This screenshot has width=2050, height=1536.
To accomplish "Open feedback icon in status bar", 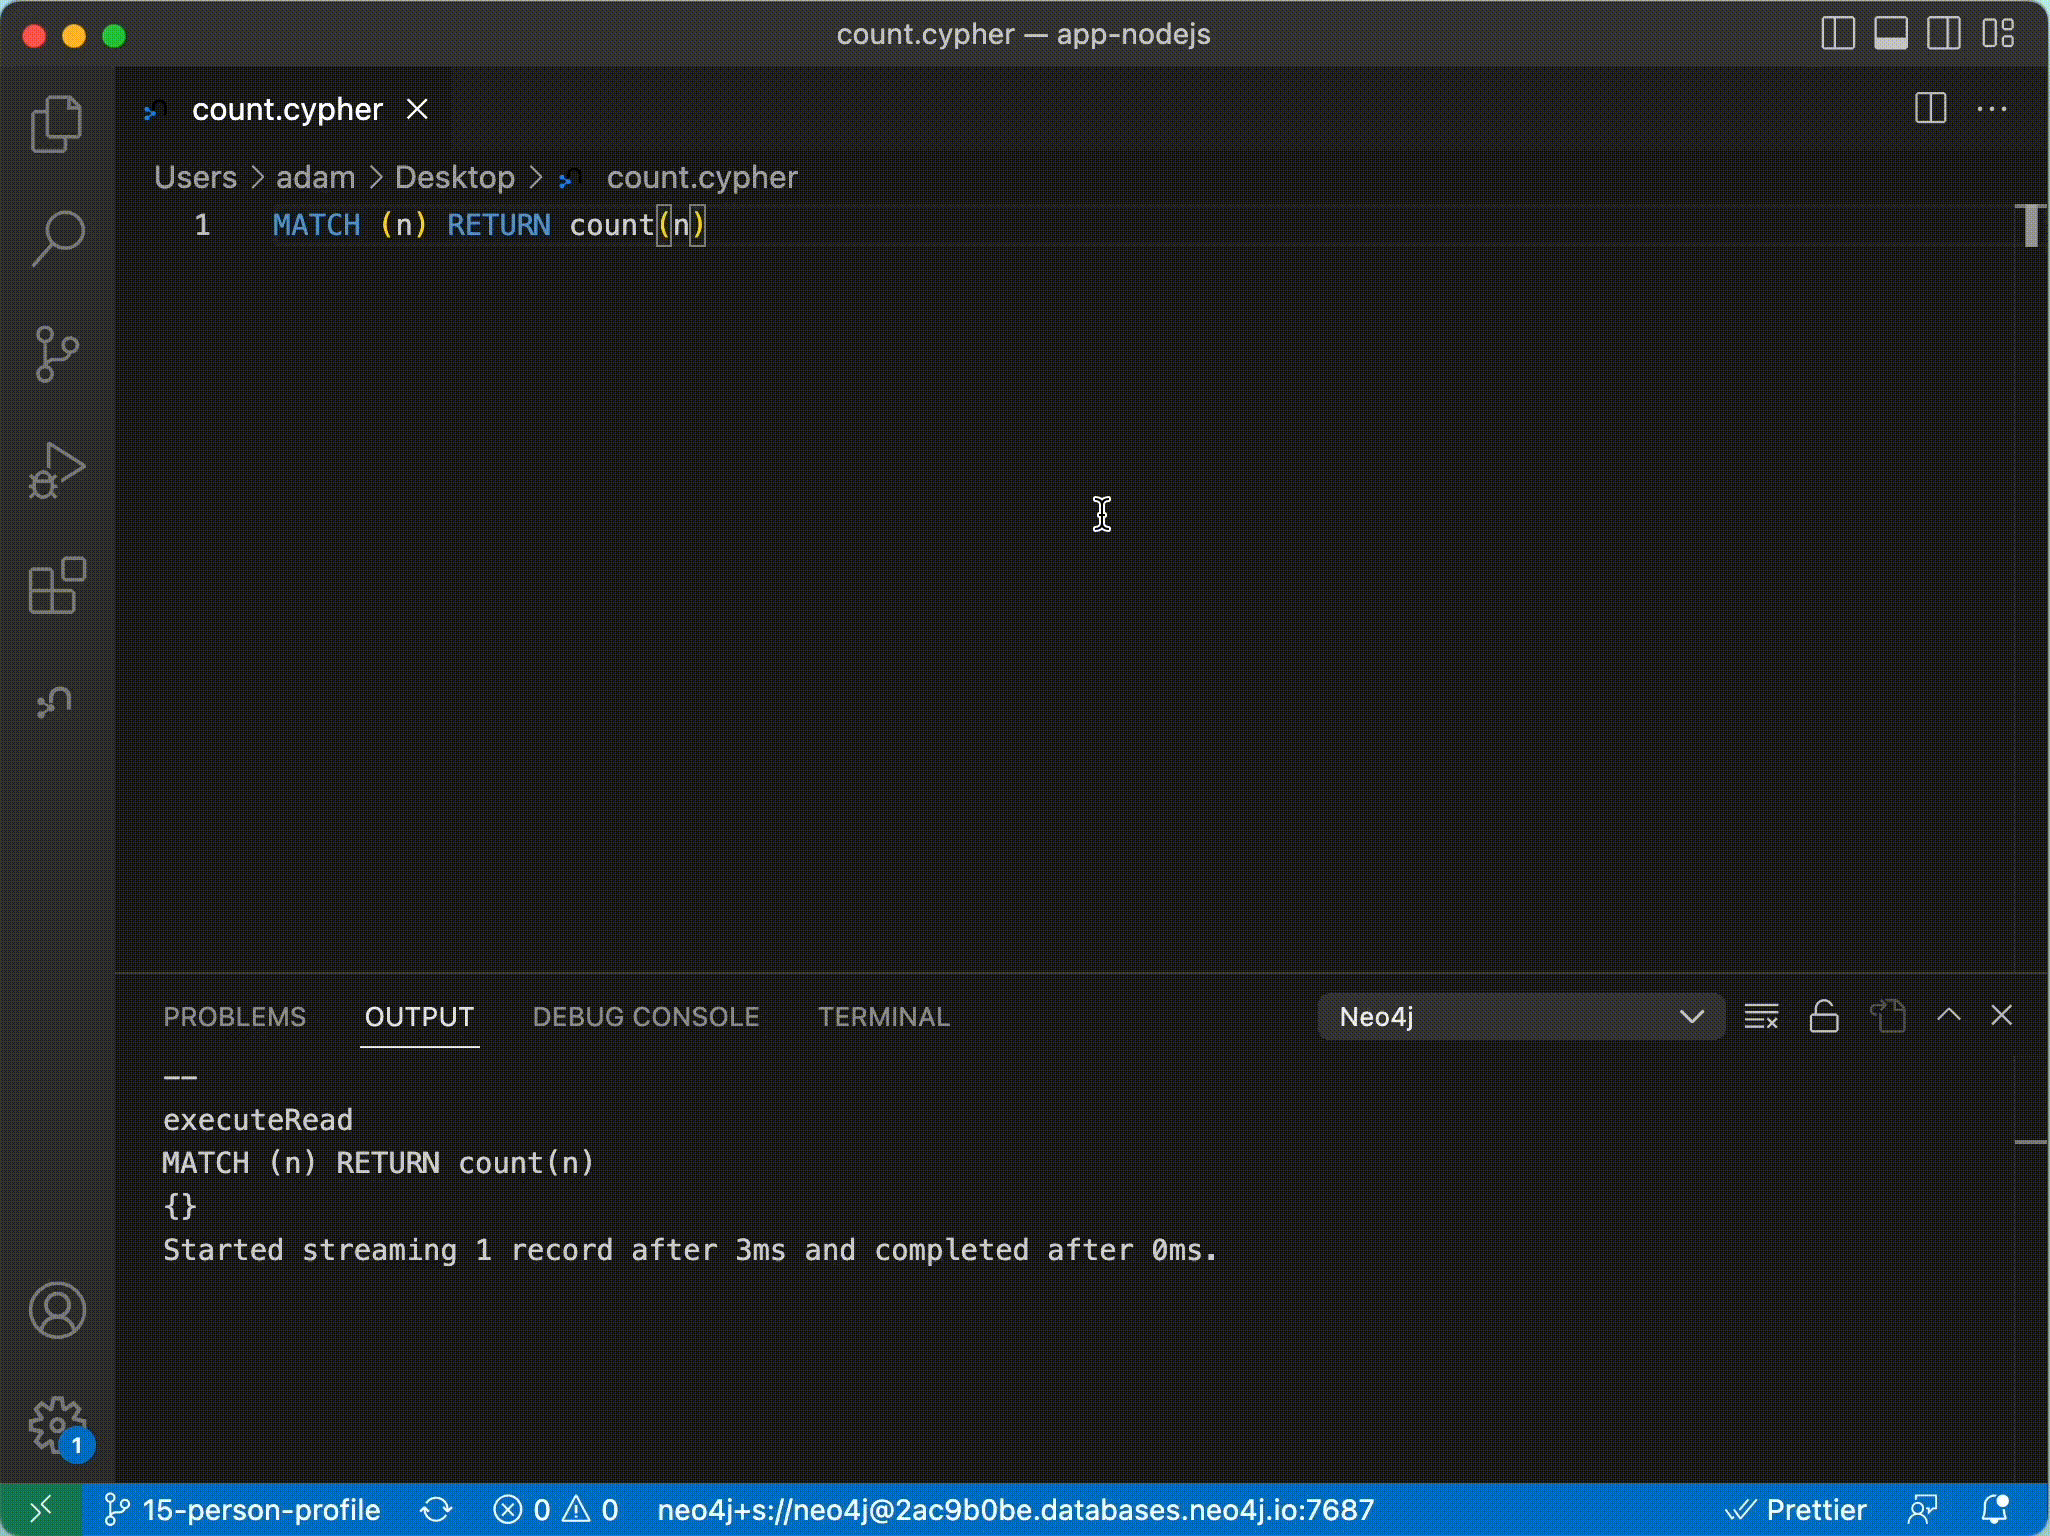I will coord(1922,1509).
